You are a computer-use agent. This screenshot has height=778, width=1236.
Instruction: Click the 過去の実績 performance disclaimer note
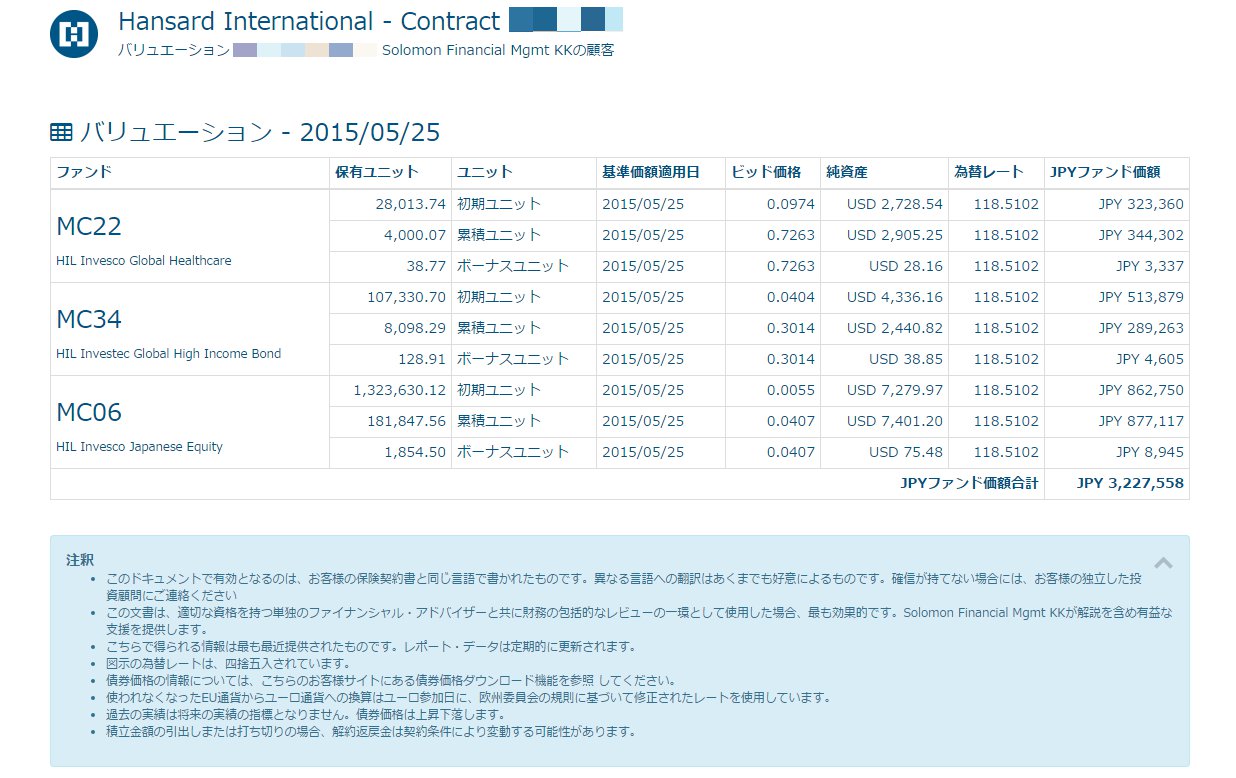pyautogui.click(x=305, y=714)
